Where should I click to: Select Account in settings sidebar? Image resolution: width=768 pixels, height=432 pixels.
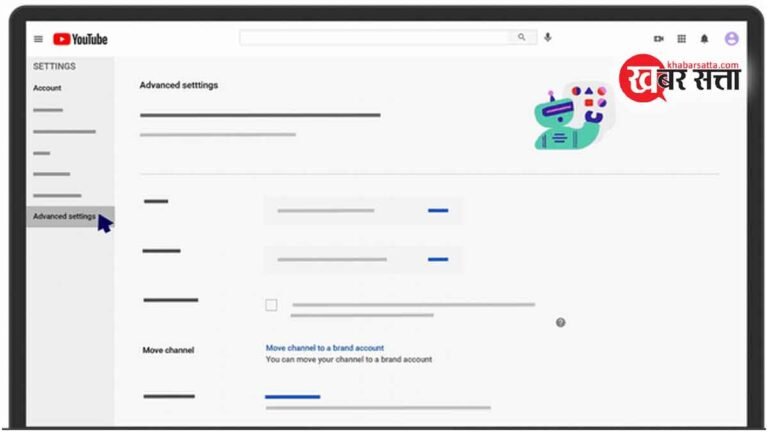coord(47,88)
